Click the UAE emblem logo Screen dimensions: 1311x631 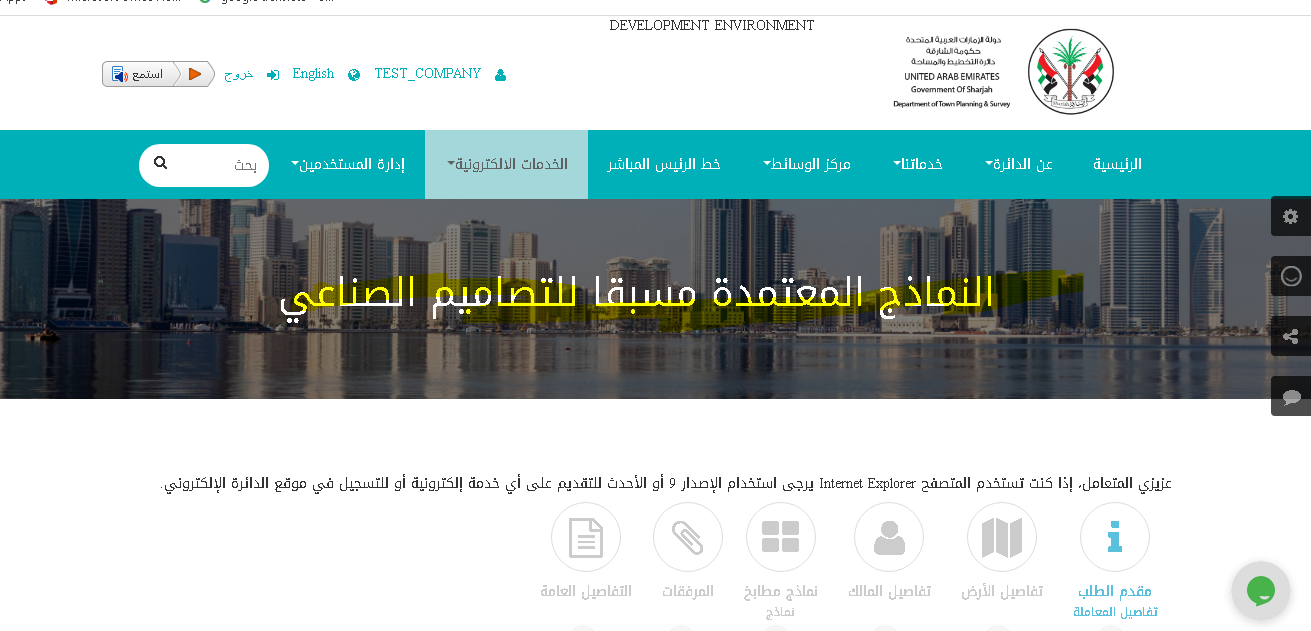tap(1071, 71)
